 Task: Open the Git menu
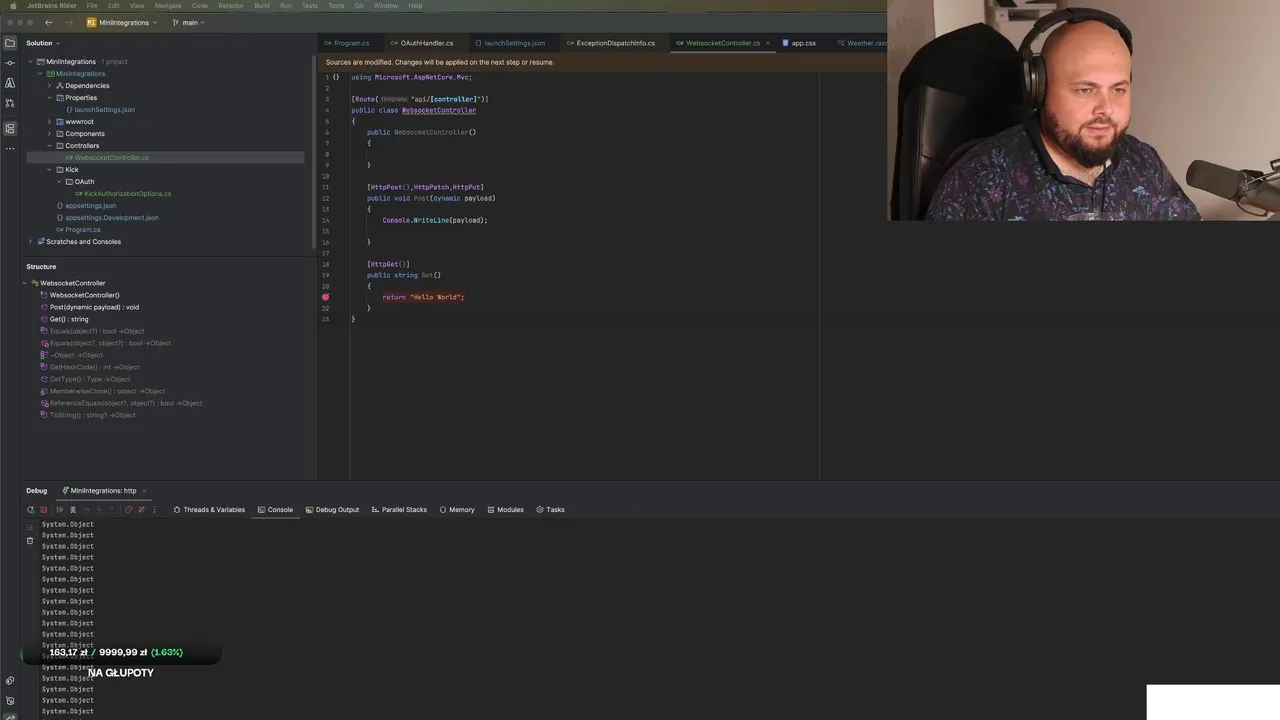[x=359, y=6]
